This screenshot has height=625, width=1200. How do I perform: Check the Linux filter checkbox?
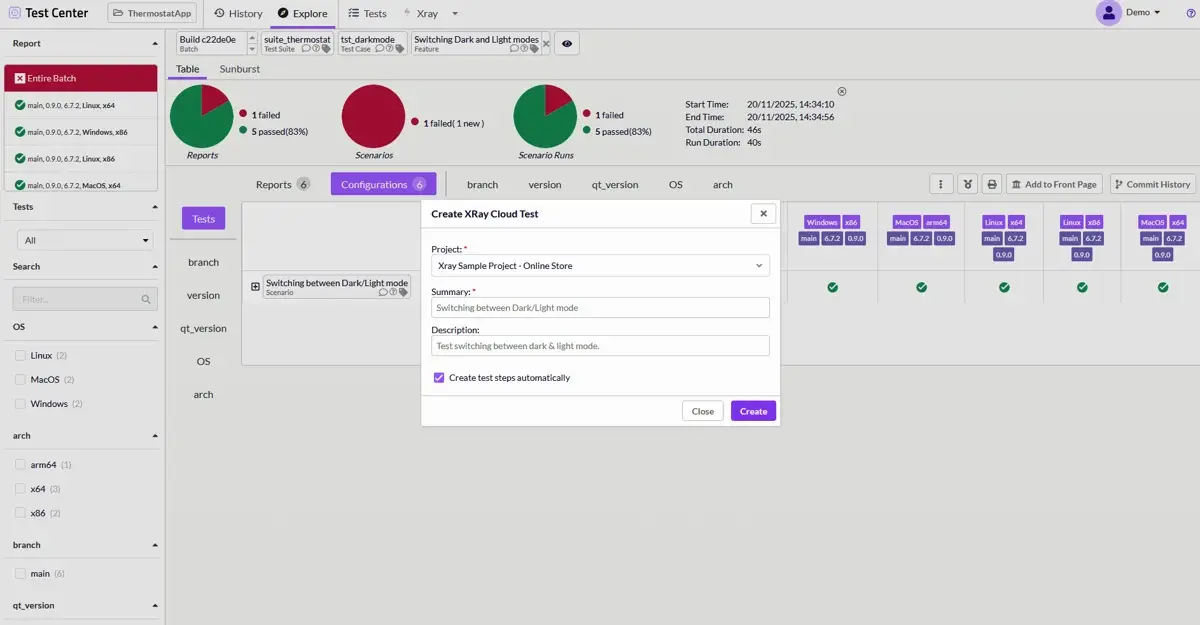21,355
